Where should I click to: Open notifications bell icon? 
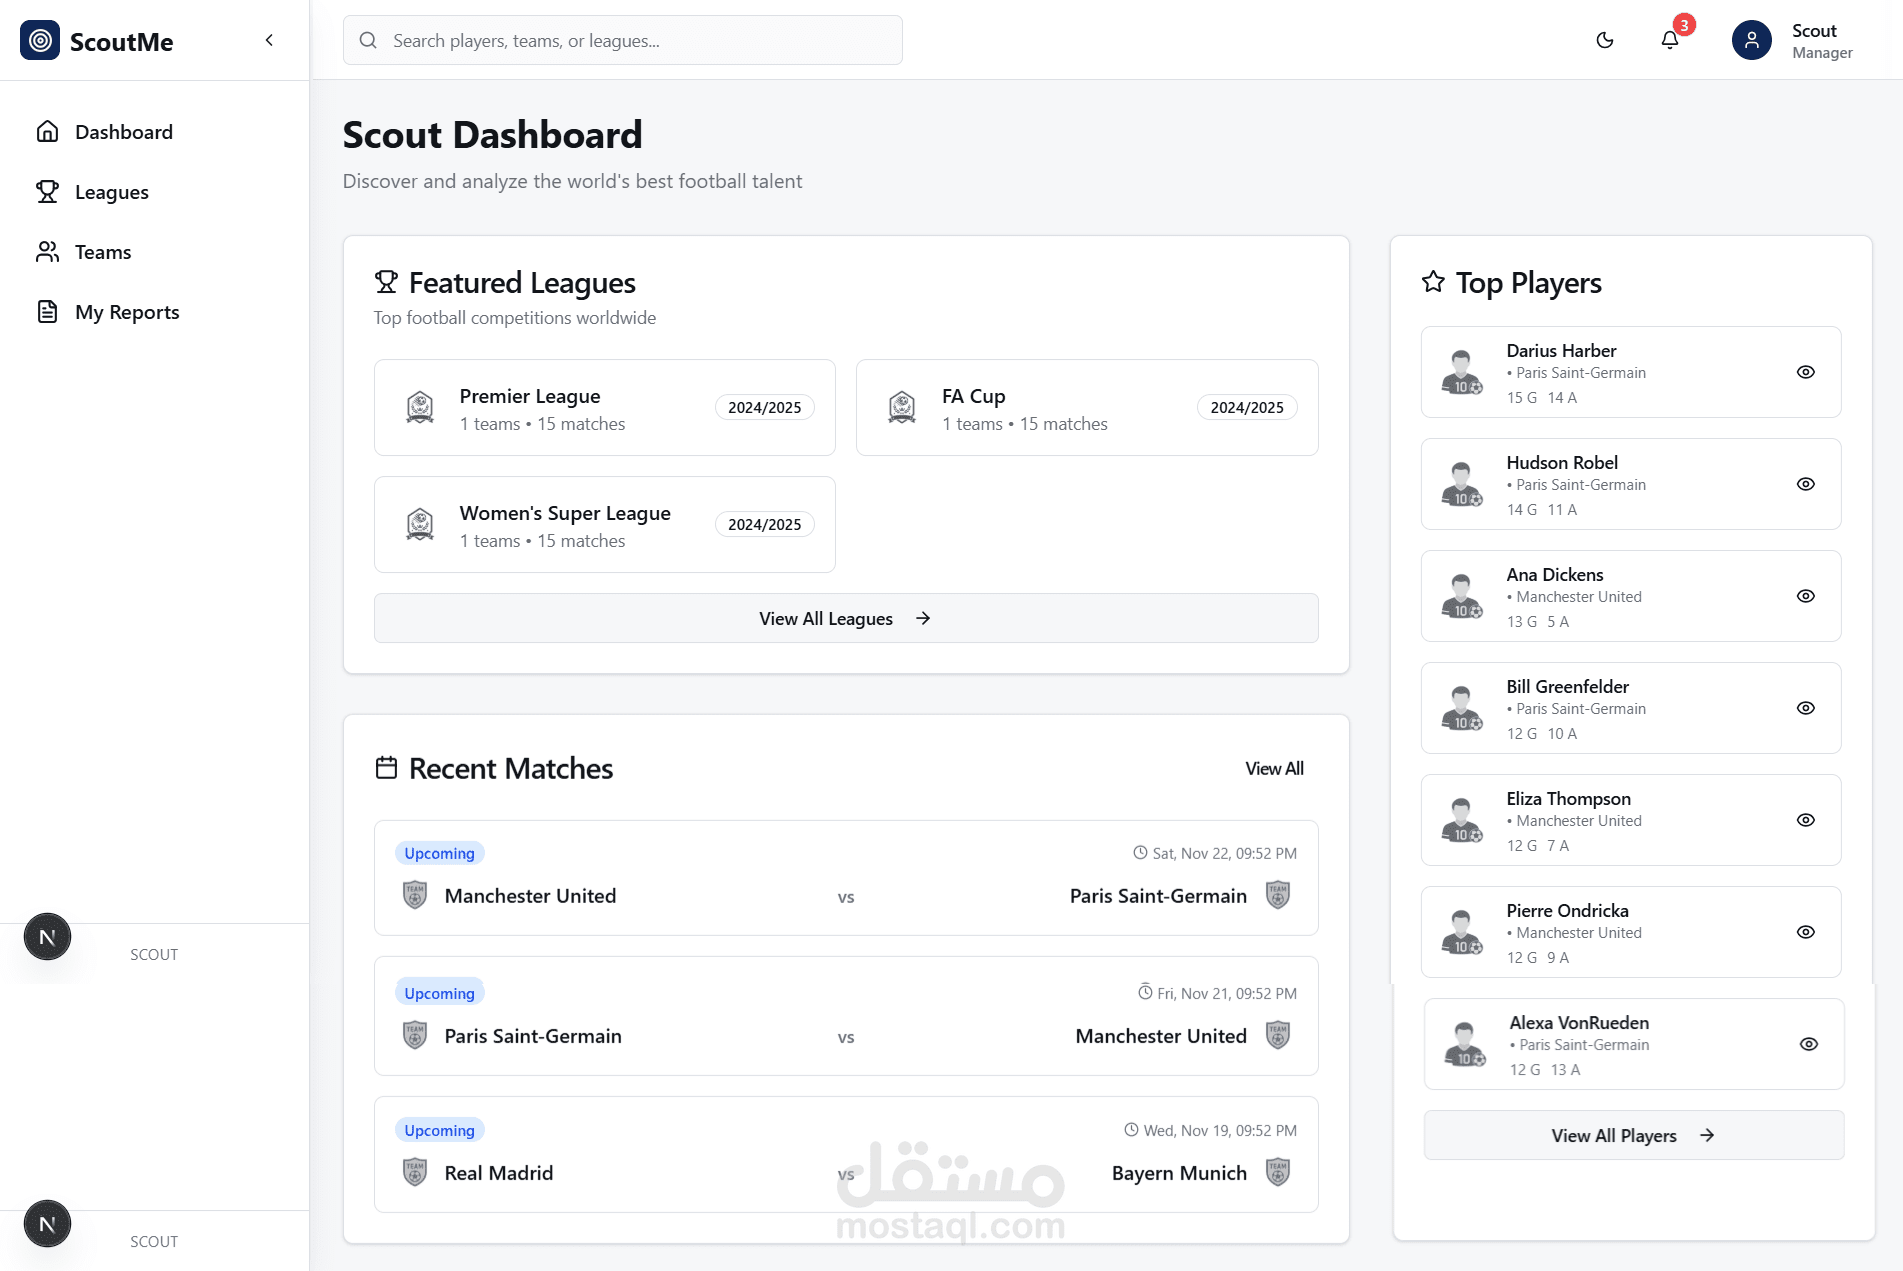[1670, 40]
